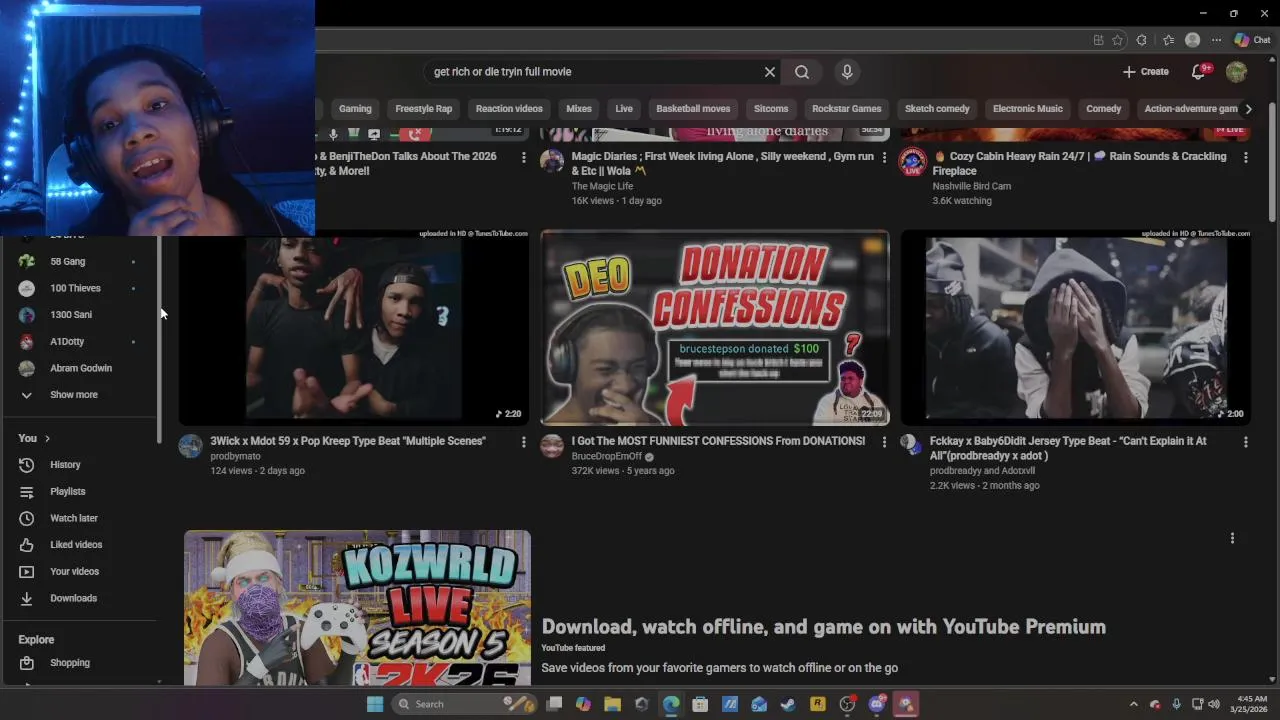Clear the search box with the X icon
The image size is (1280, 720).
pyautogui.click(x=769, y=72)
